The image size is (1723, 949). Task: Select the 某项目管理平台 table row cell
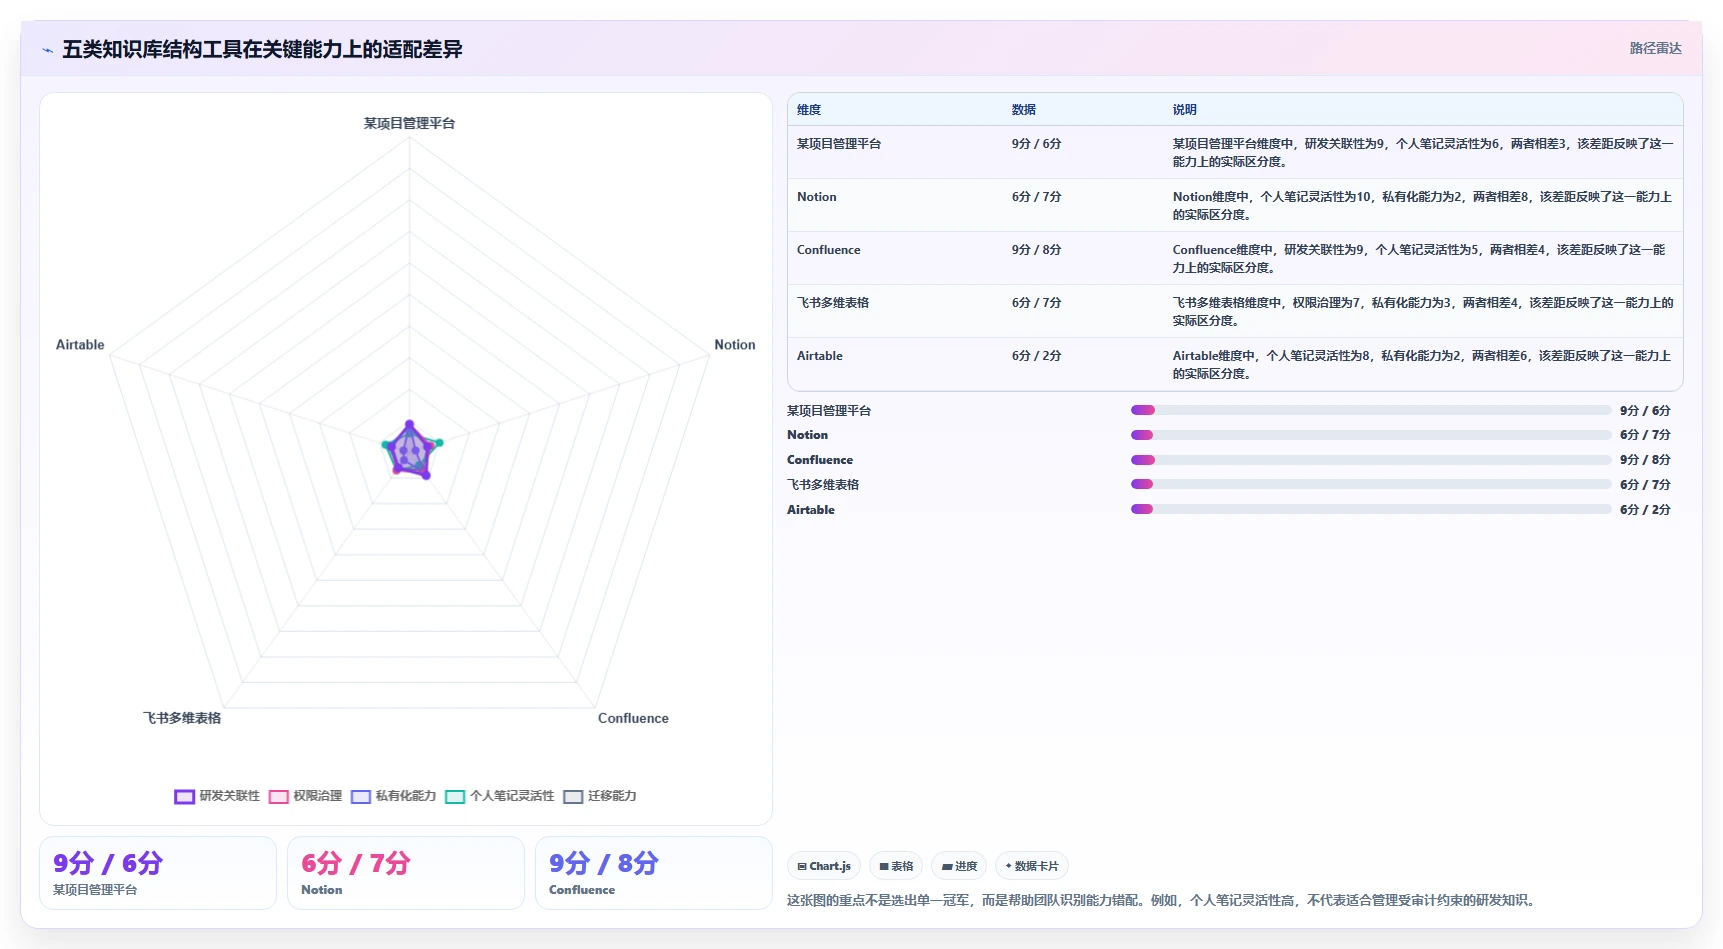[x=839, y=144]
